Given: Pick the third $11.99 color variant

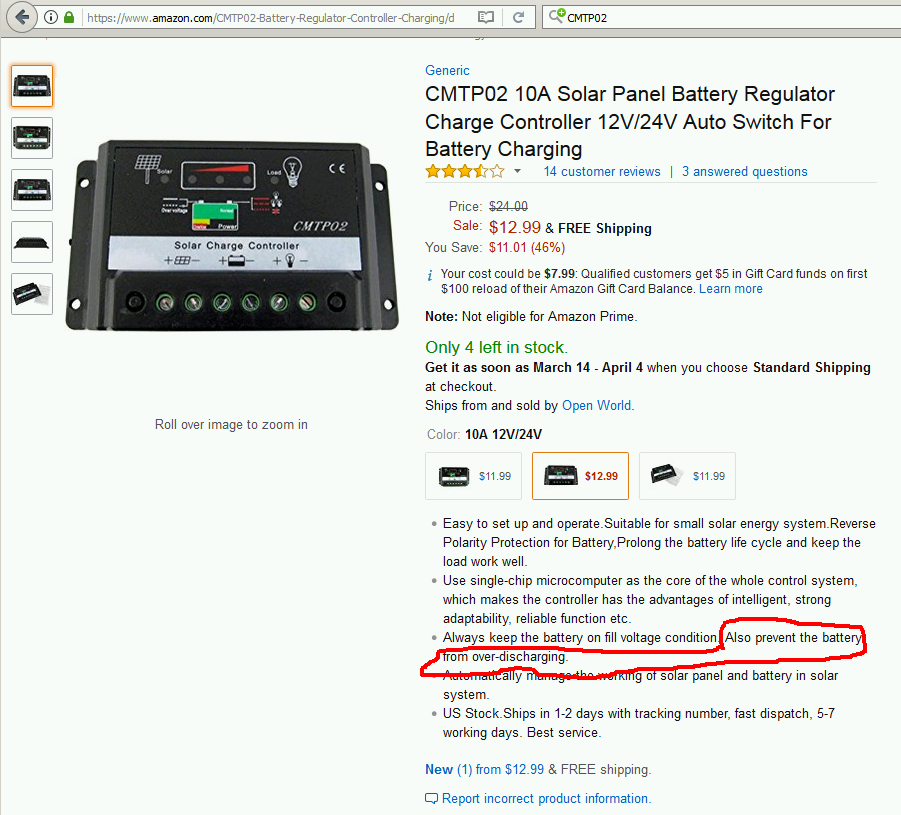Looking at the screenshot, I should click(x=687, y=476).
